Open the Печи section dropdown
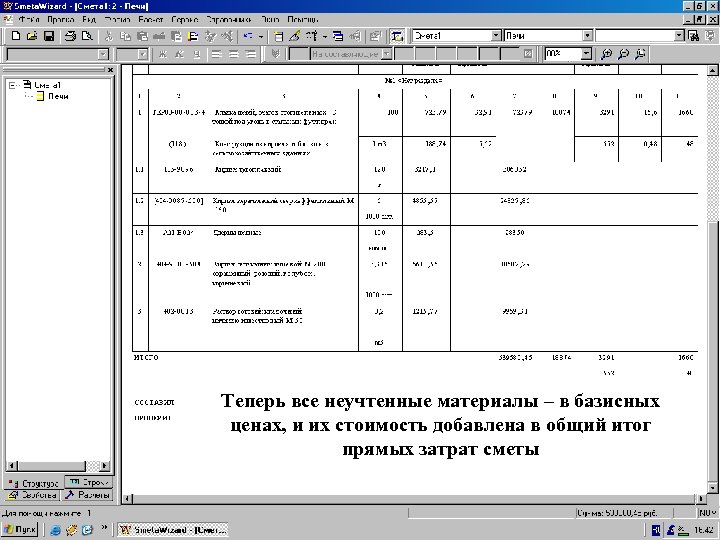 [x=587, y=36]
